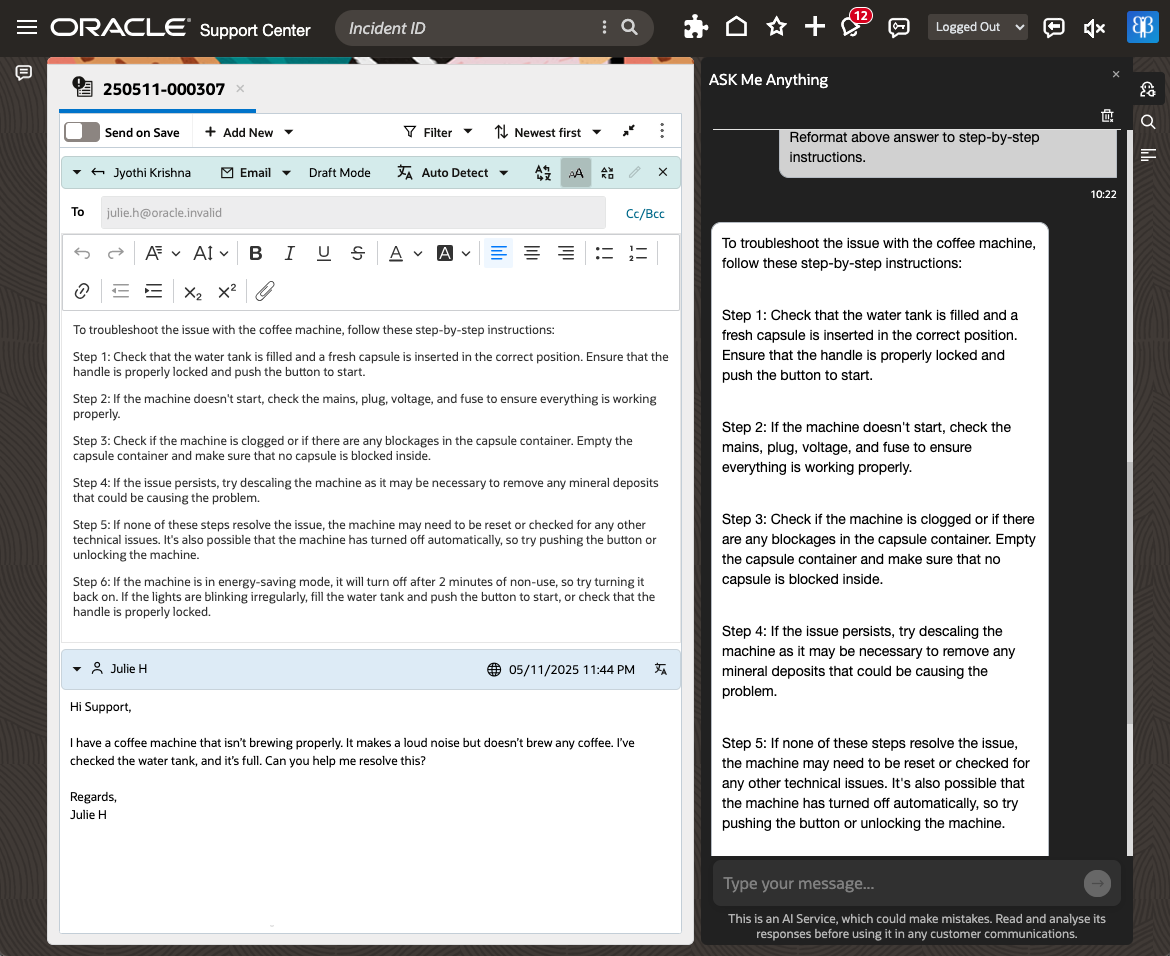This screenshot has width=1170, height=956.
Task: Open thread more-options vertical dots
Action: coord(662,131)
